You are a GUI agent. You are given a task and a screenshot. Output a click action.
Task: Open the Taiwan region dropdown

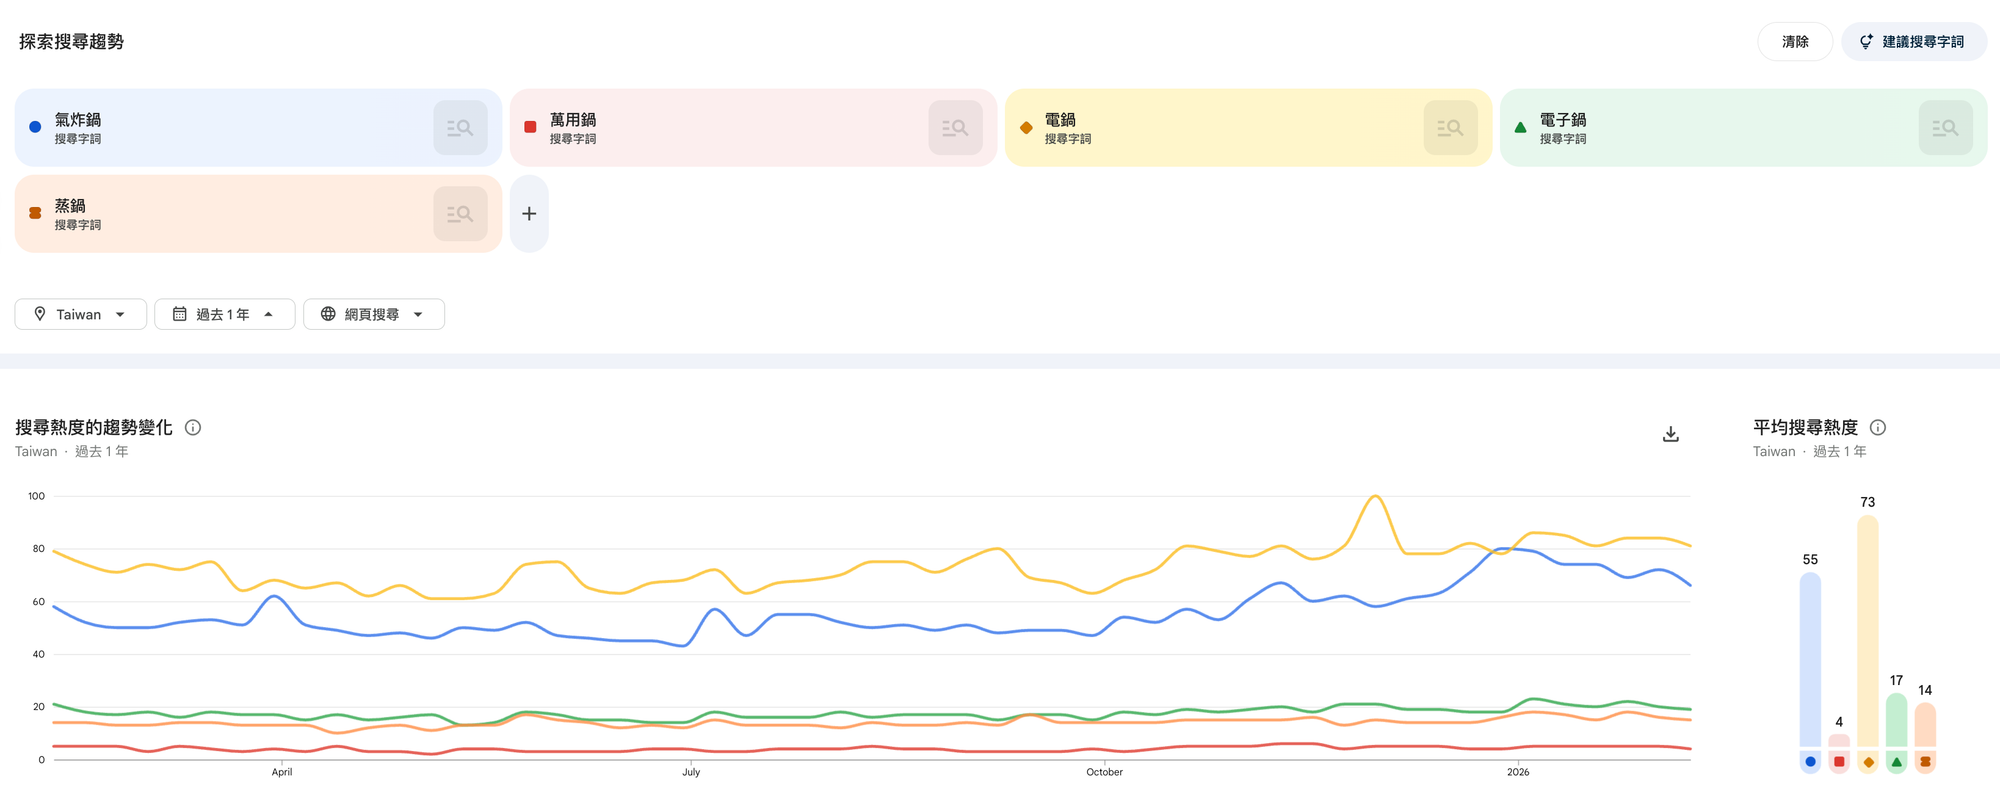(x=80, y=313)
